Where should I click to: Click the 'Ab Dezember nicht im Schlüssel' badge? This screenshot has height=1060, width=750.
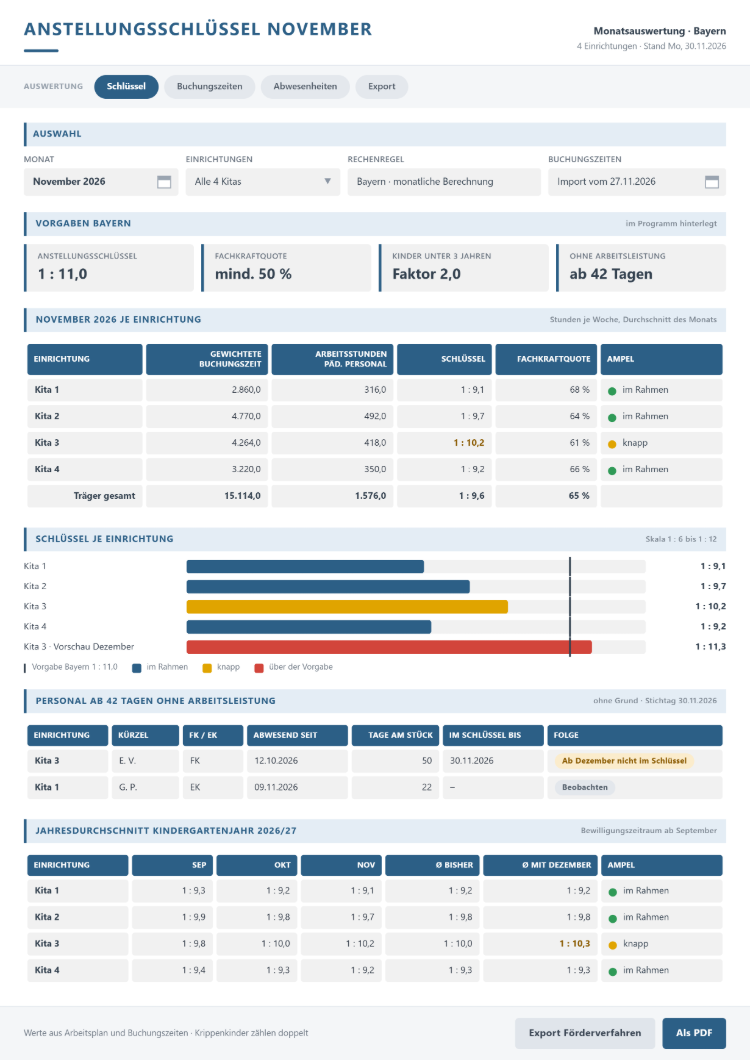coord(624,761)
